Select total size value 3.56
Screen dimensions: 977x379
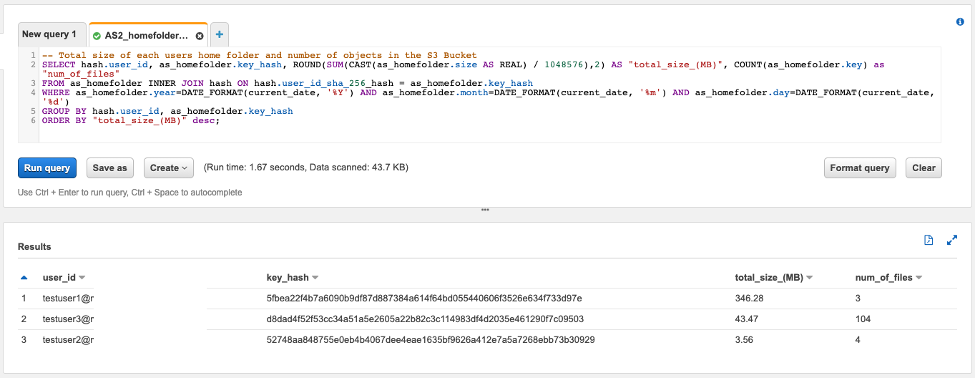tap(744, 340)
